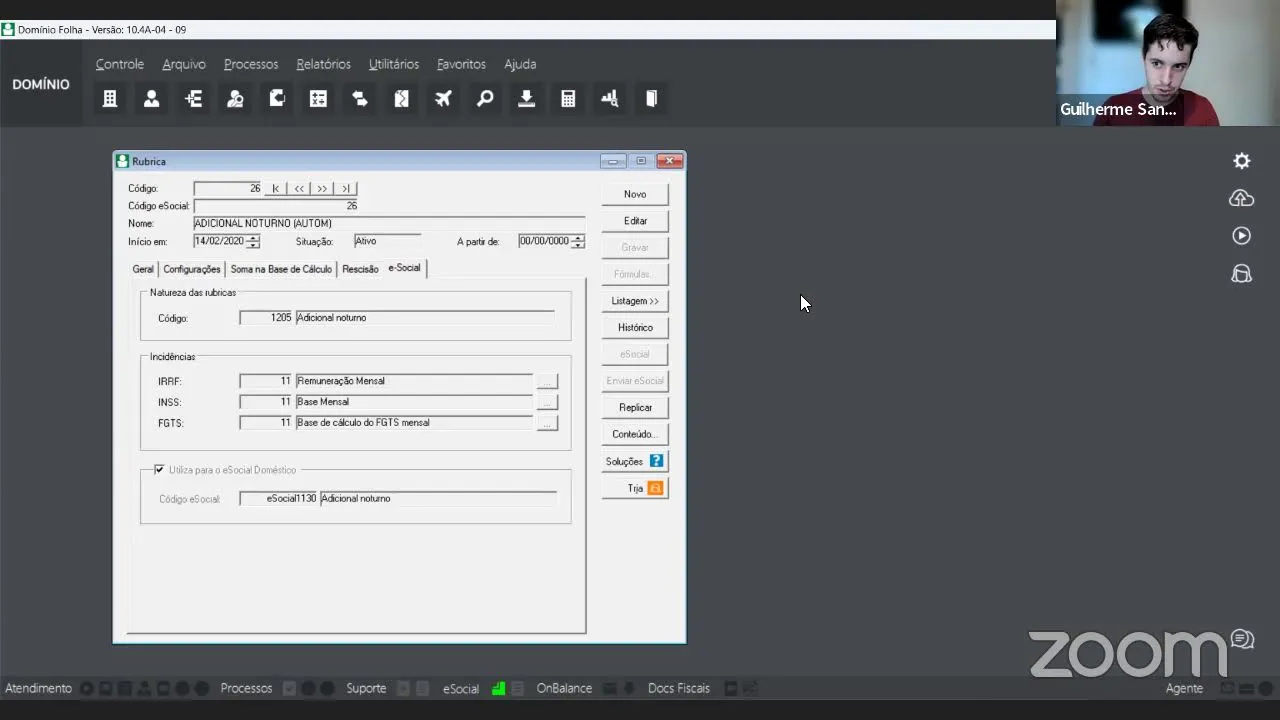Open the Controle menu

coord(120,64)
